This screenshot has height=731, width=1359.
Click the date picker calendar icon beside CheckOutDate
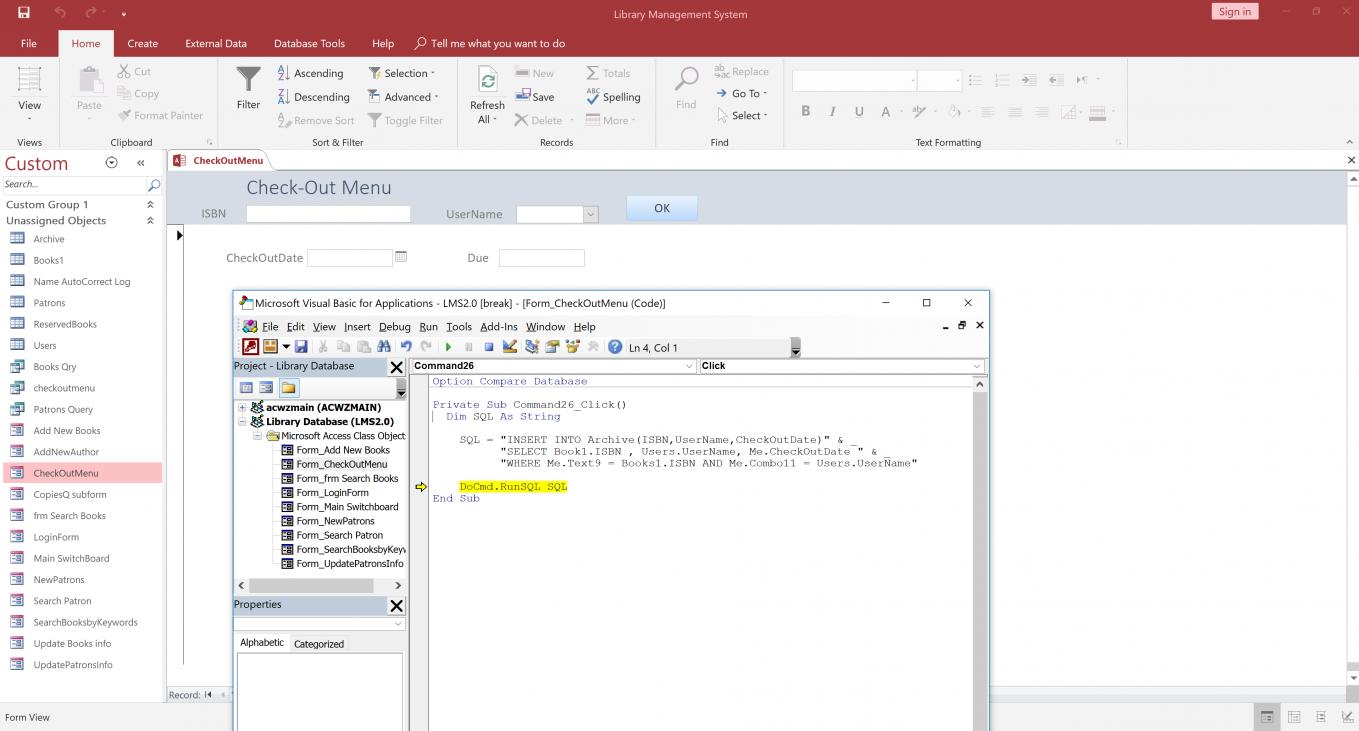401,257
